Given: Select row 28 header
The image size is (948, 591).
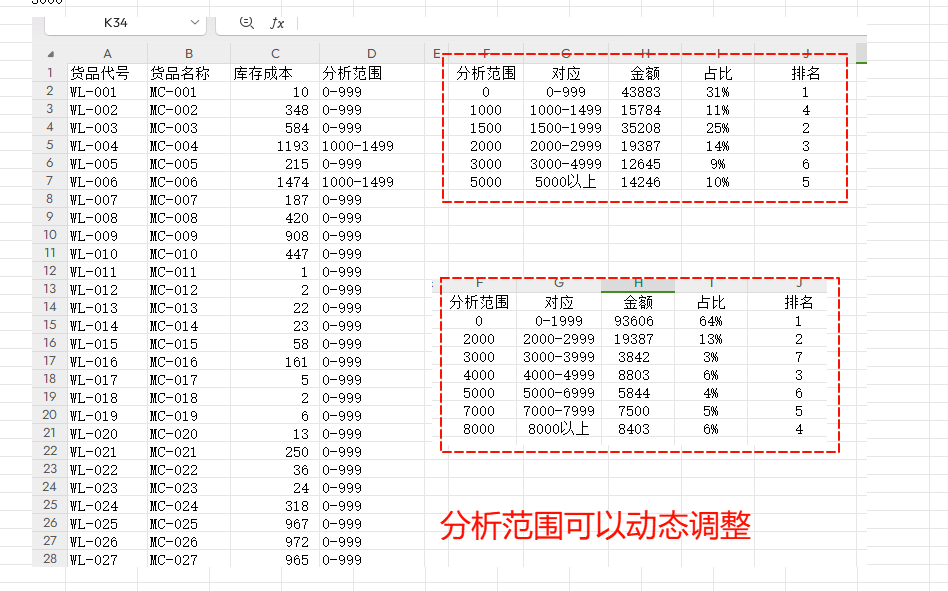Looking at the screenshot, I should [x=50, y=559].
